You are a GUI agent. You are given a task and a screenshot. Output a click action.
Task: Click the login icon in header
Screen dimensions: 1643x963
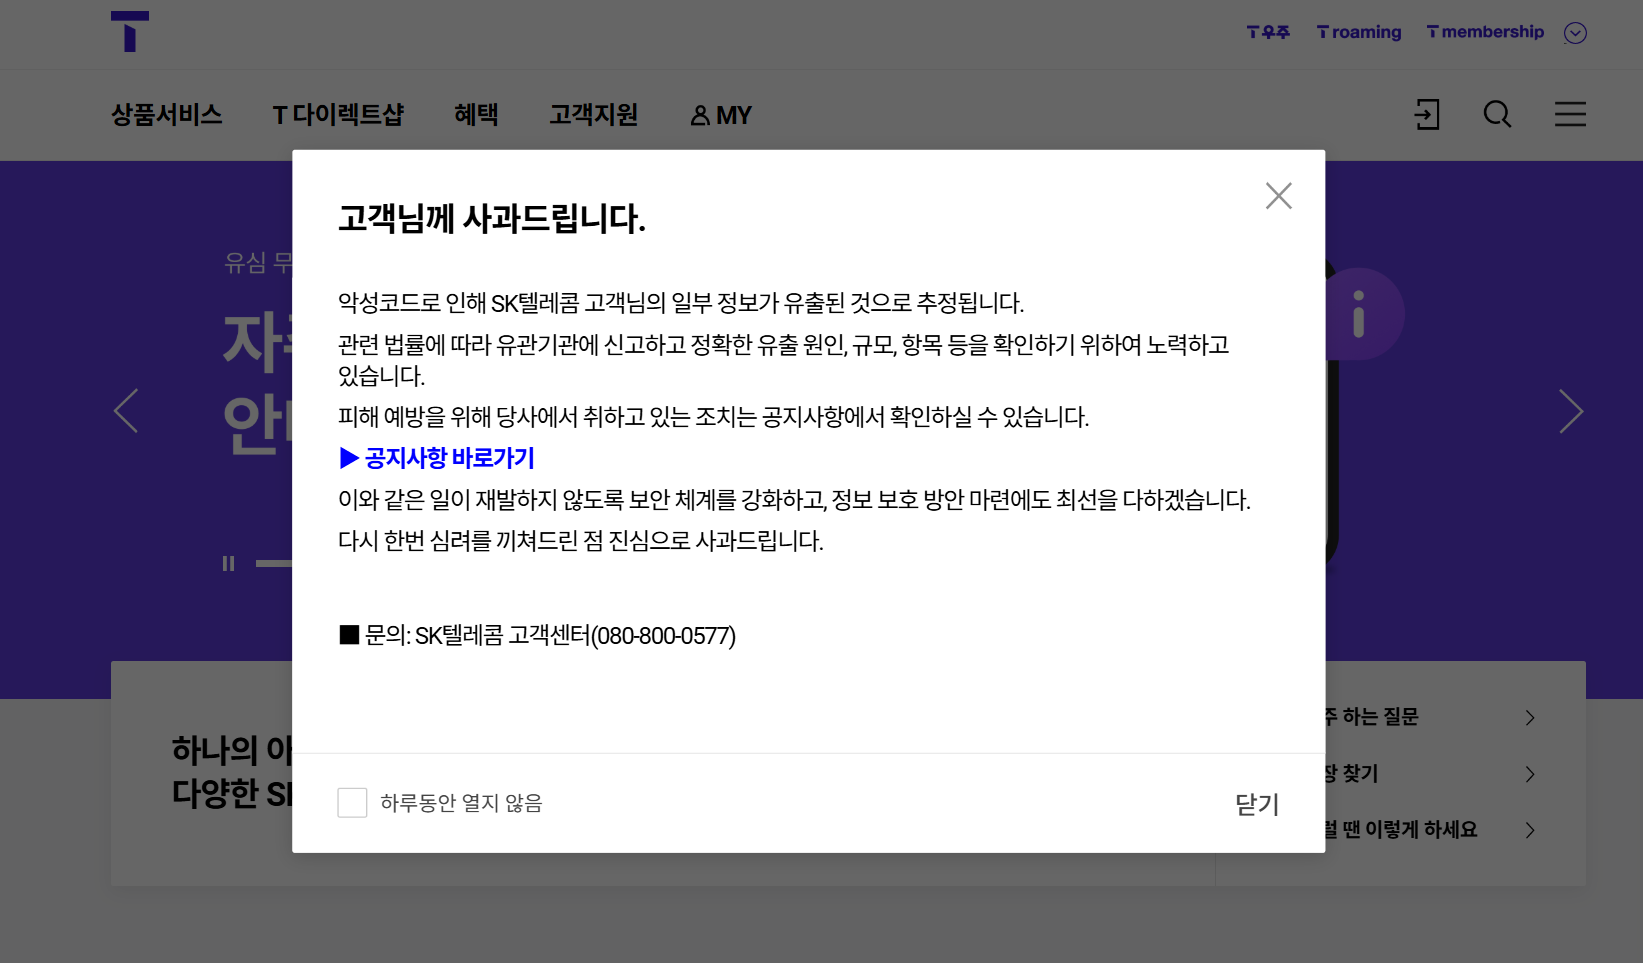1427,114
